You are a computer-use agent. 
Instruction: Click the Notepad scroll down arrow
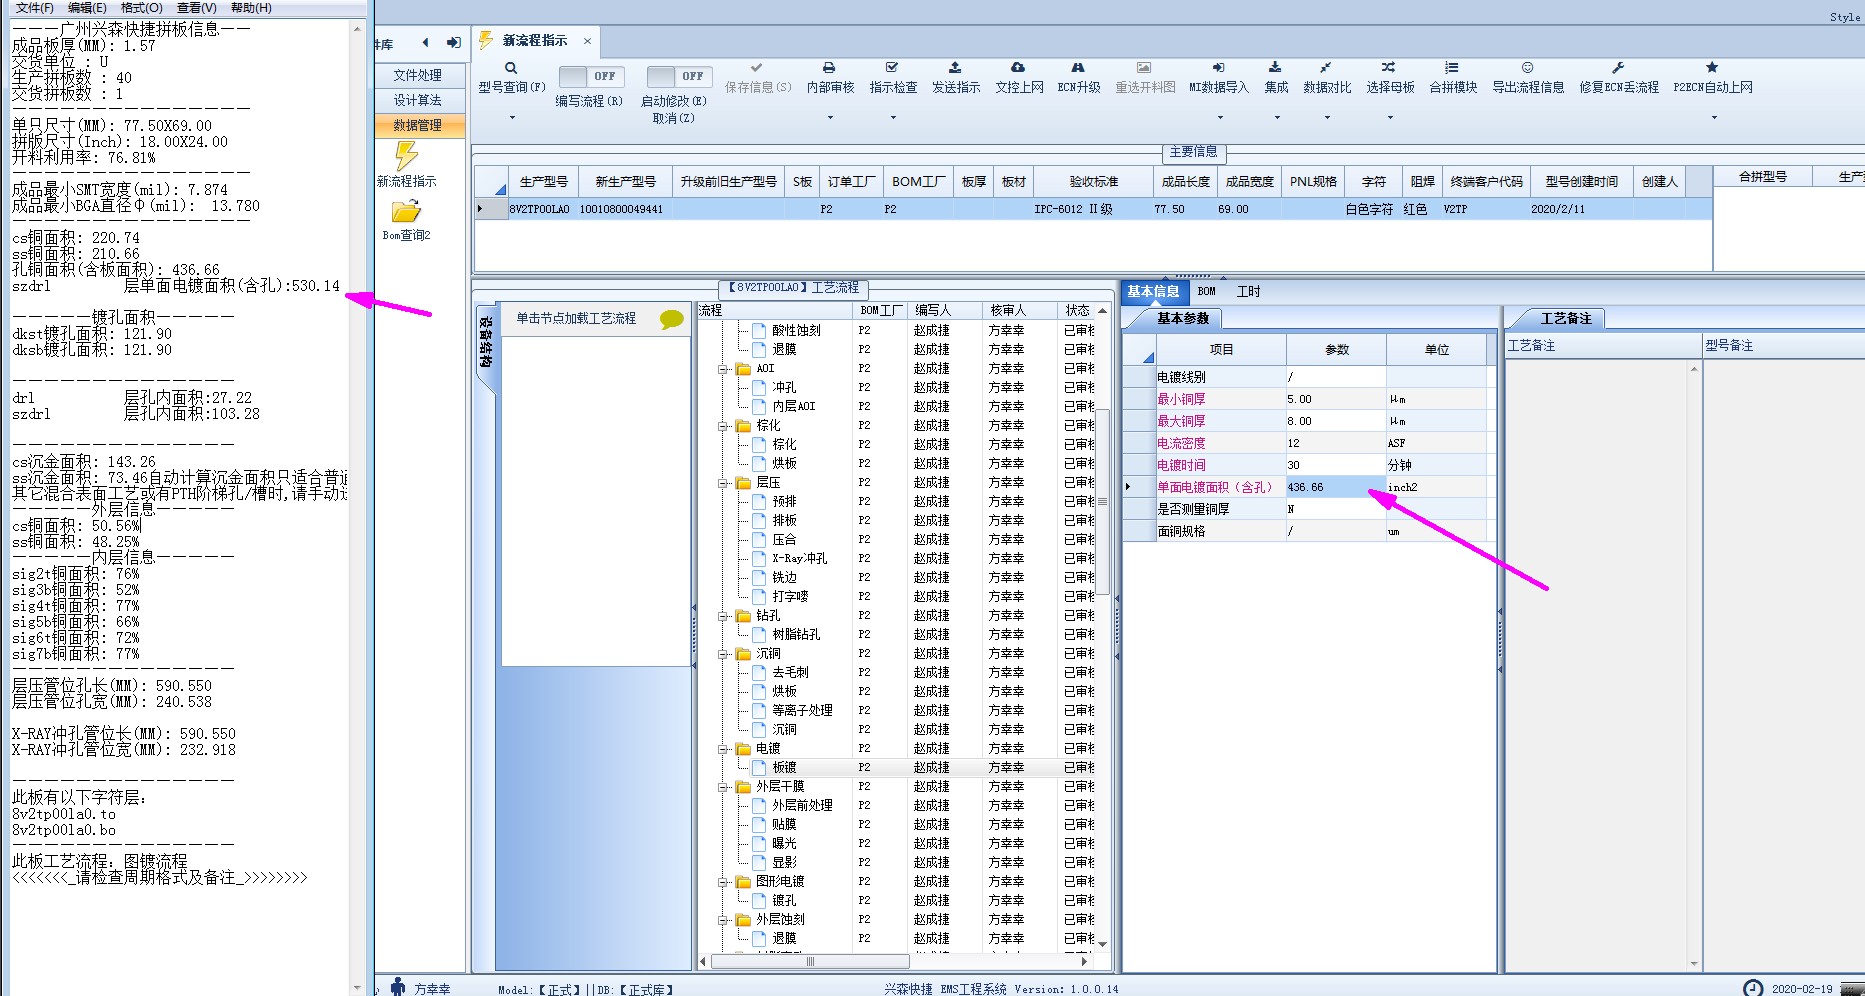[357, 987]
